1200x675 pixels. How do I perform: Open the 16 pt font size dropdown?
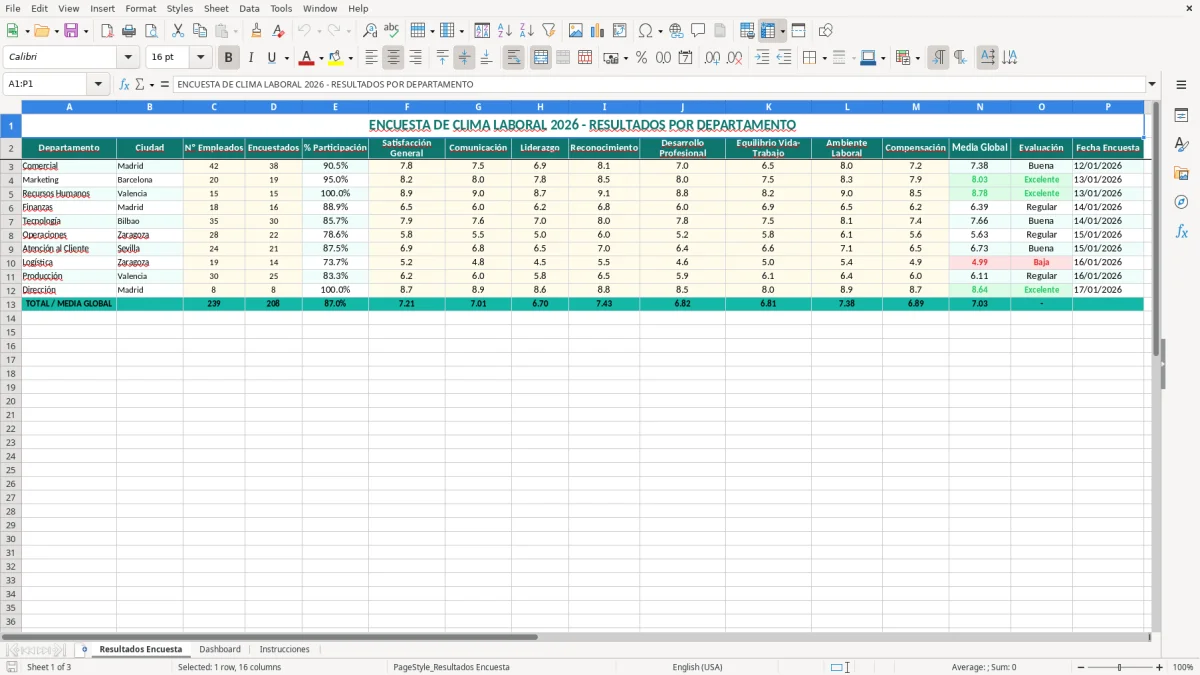pos(200,58)
